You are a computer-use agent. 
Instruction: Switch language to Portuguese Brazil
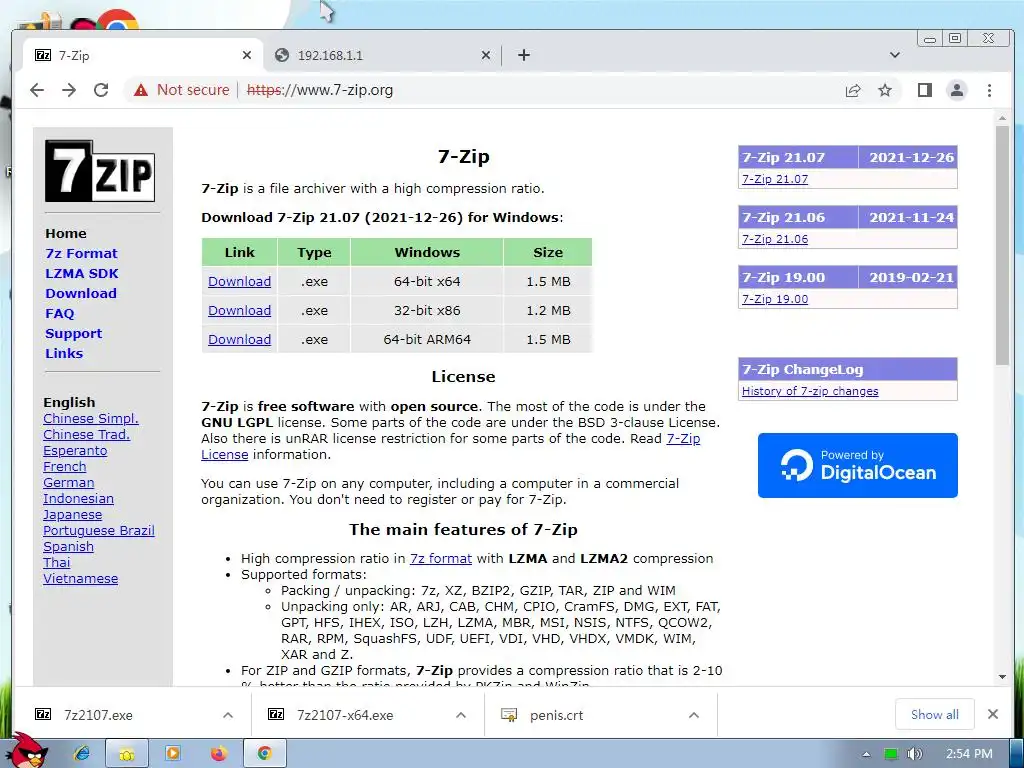pyautogui.click(x=99, y=530)
